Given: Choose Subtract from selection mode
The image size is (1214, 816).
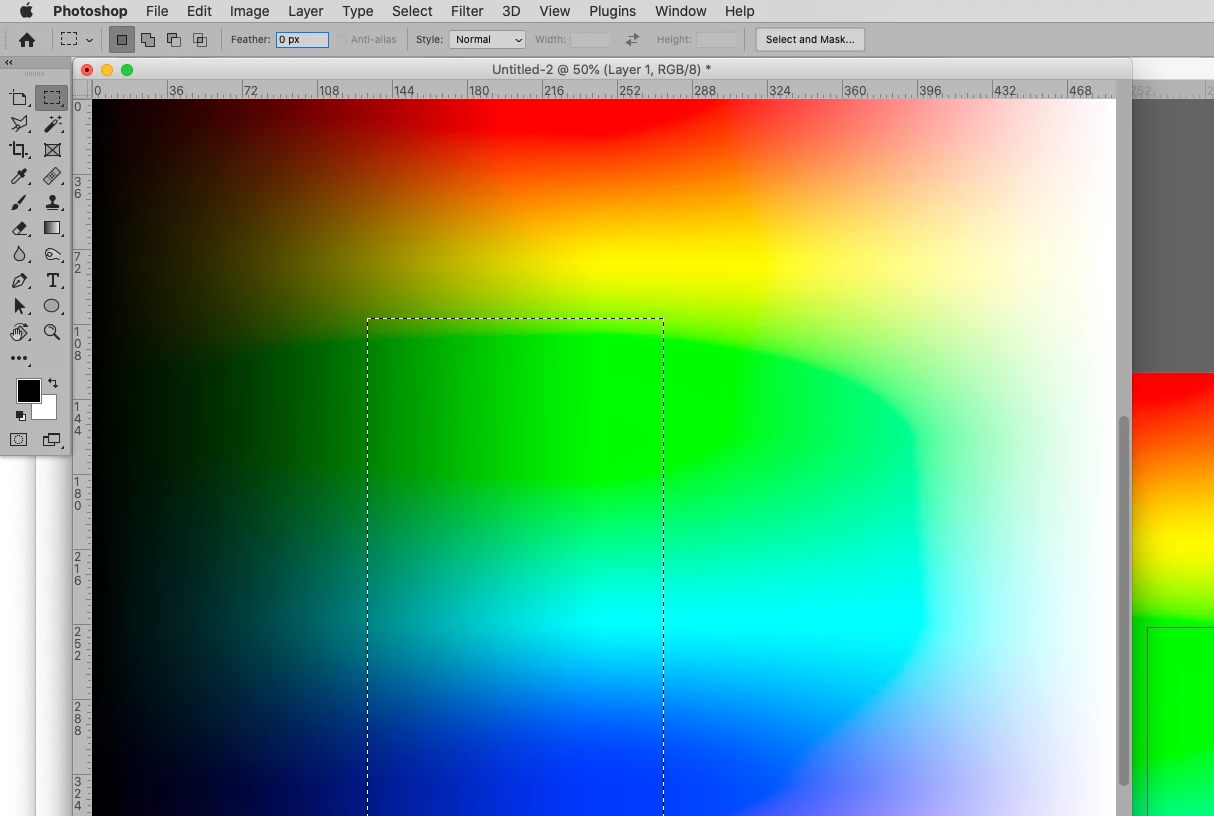Looking at the screenshot, I should [x=174, y=40].
